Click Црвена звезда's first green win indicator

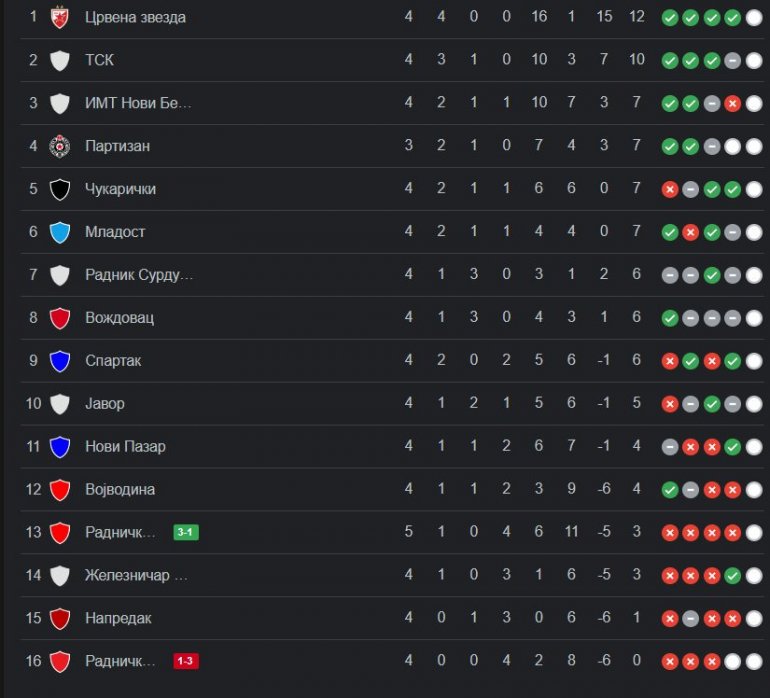tap(670, 18)
